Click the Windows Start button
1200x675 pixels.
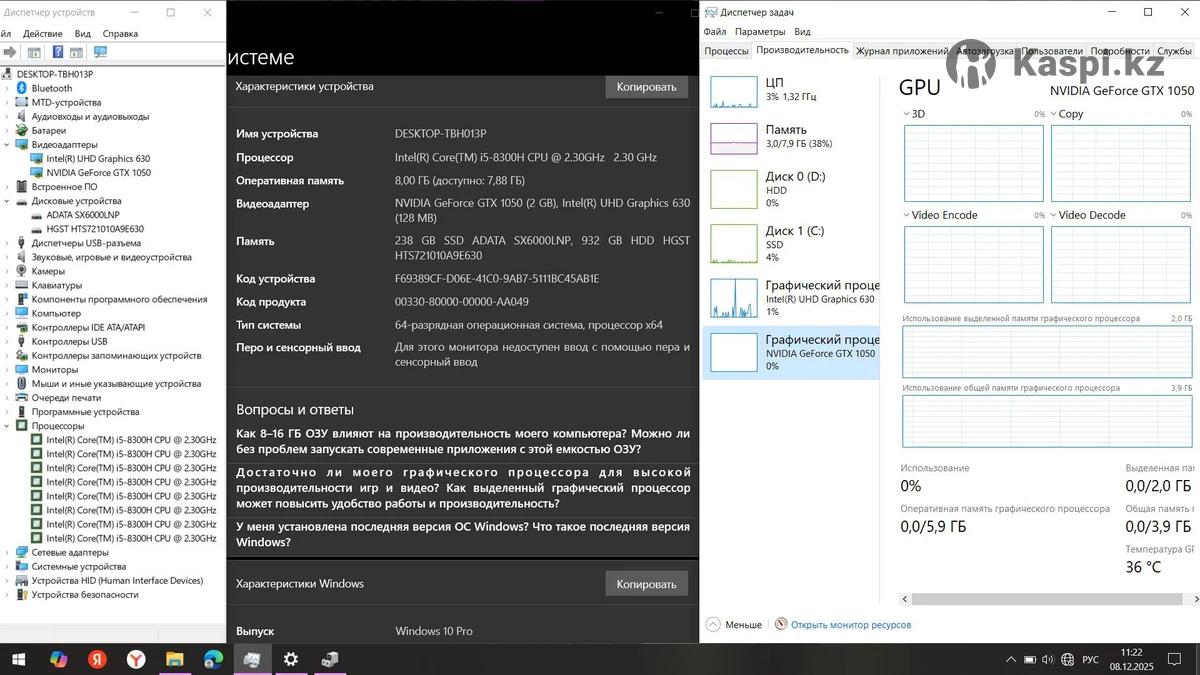click(19, 659)
